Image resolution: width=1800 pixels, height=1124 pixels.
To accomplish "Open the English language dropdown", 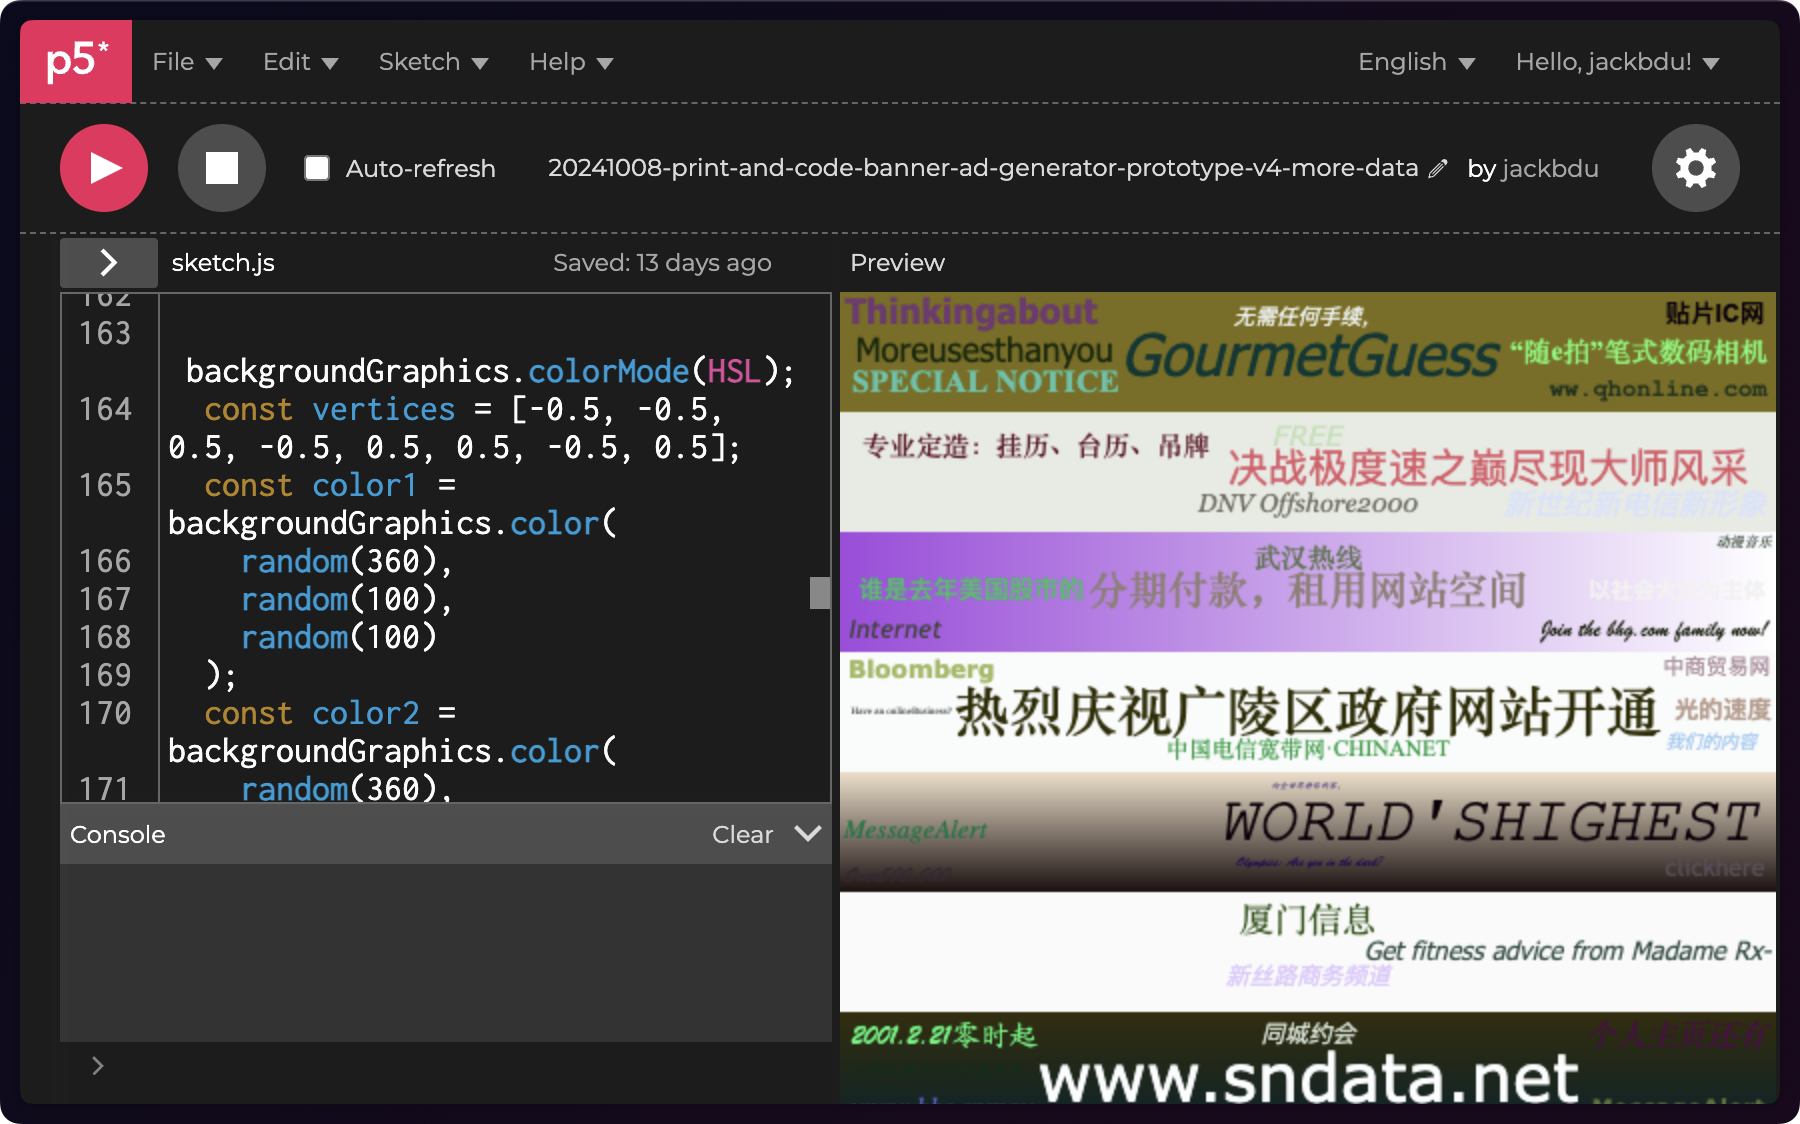I will point(1416,62).
